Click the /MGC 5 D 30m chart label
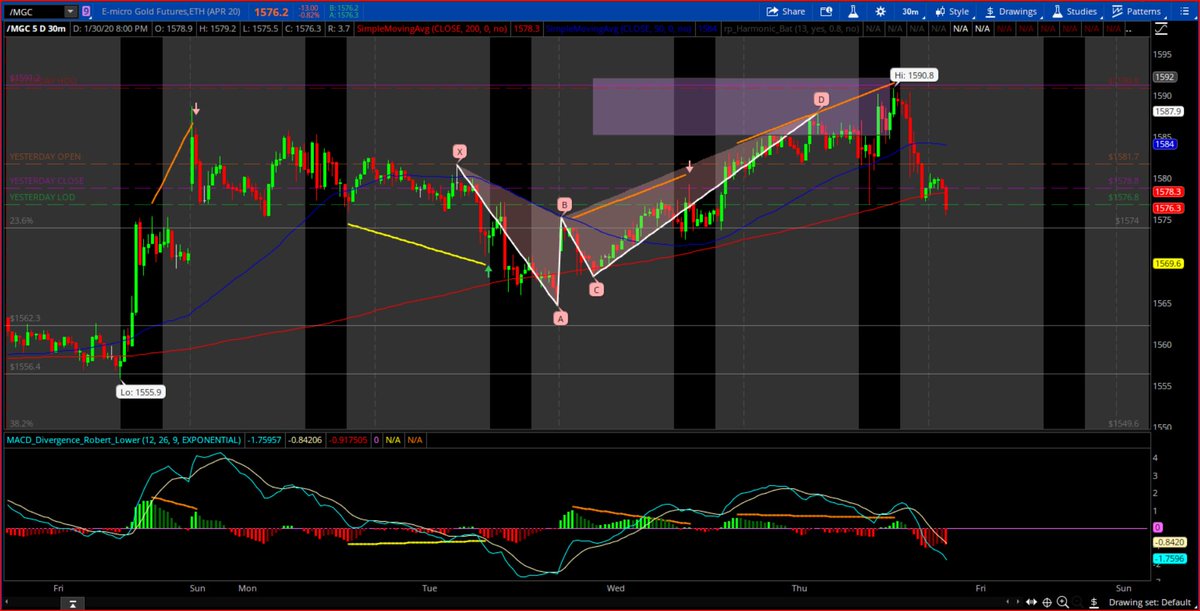 (35, 30)
